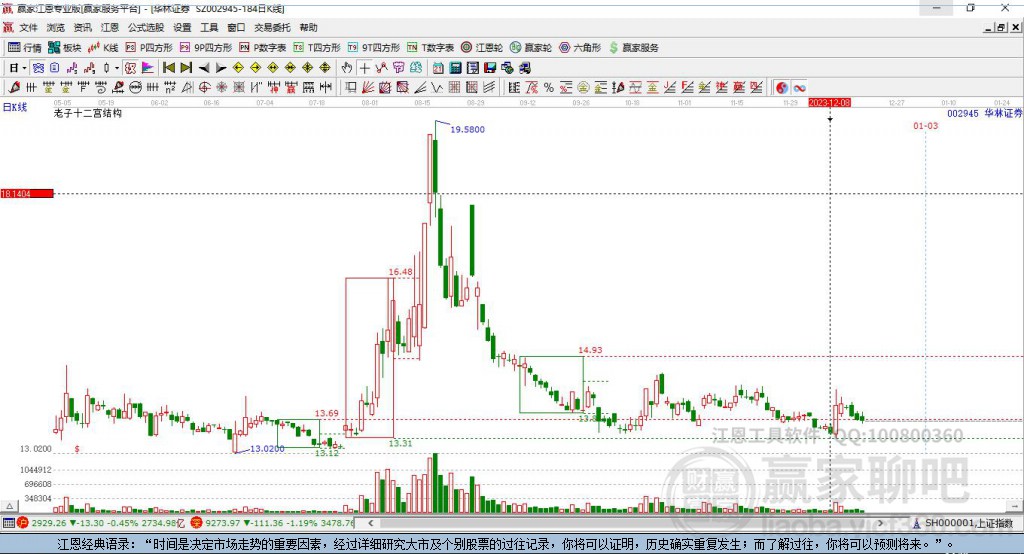This screenshot has height=554, width=1024.
Task: Open 赢家服务 dollar-sign service
Action: [633, 48]
